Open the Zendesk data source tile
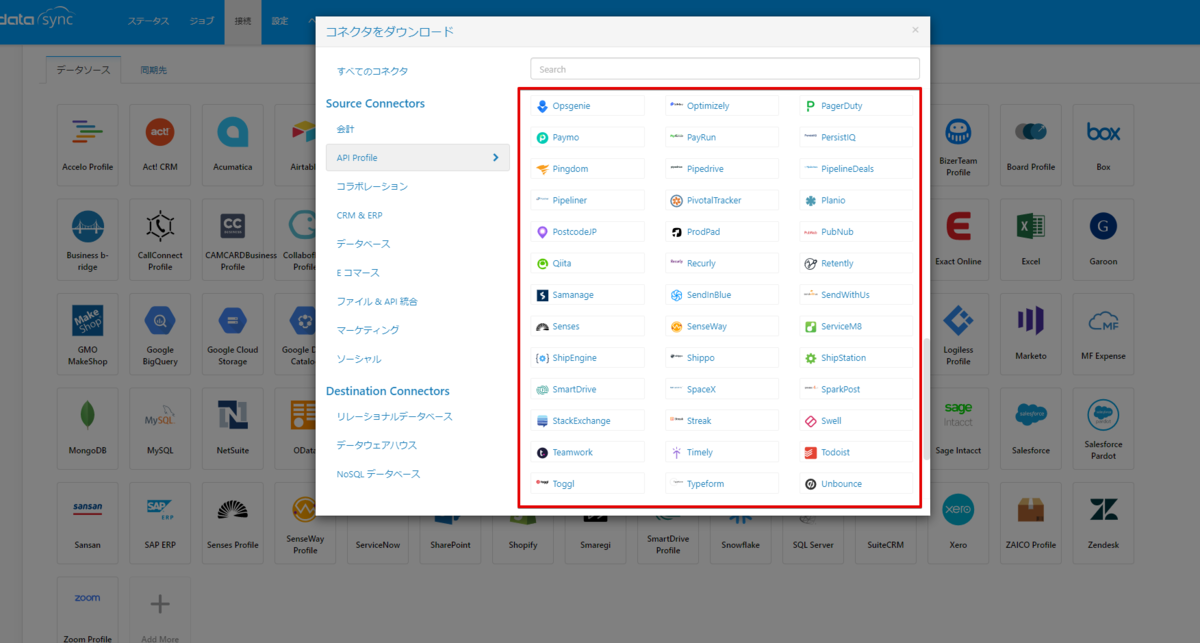This screenshot has width=1200, height=643. [x=1103, y=523]
